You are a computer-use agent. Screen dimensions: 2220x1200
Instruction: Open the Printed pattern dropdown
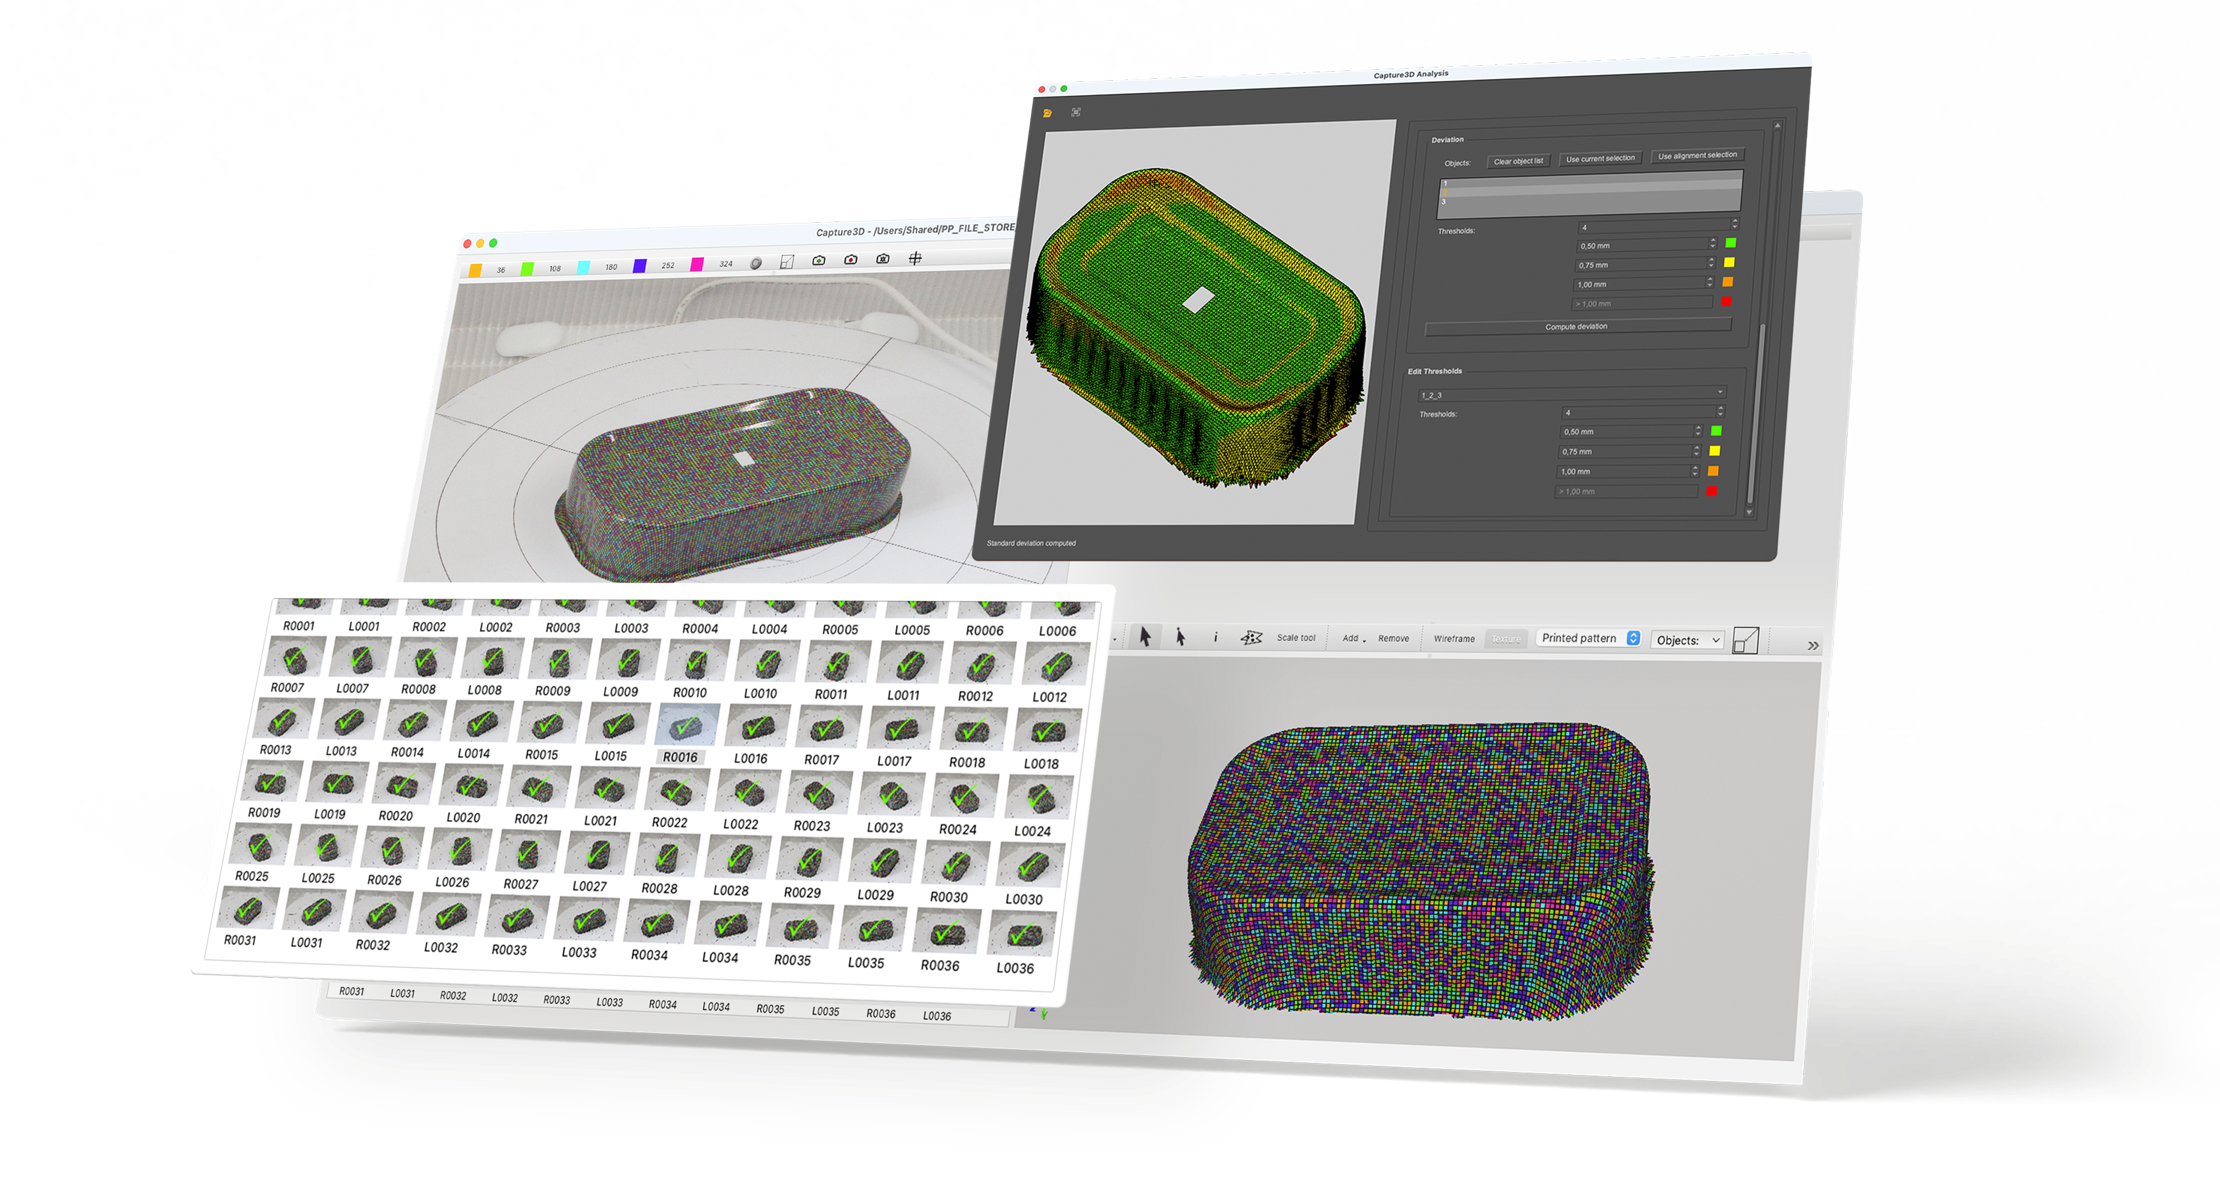[x=1587, y=638]
